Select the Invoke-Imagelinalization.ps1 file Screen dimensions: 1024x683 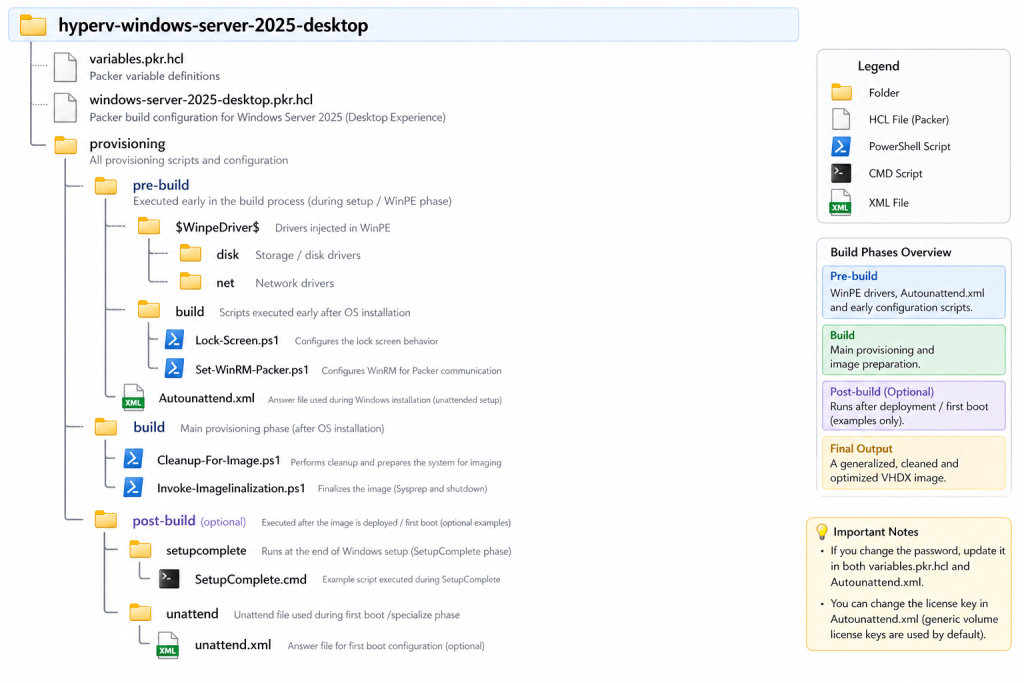point(230,488)
